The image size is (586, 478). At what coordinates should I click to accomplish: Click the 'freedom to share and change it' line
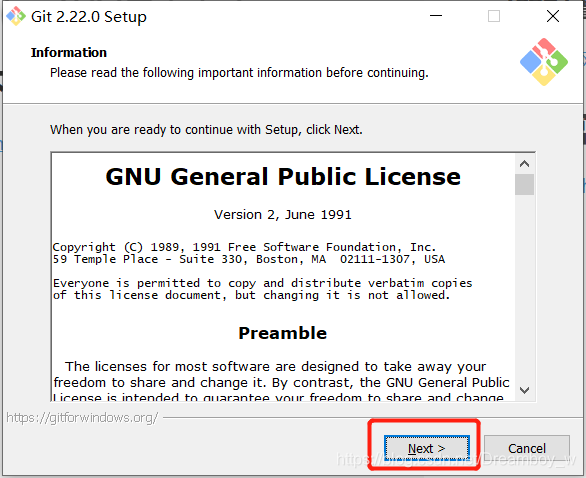(x=281, y=383)
